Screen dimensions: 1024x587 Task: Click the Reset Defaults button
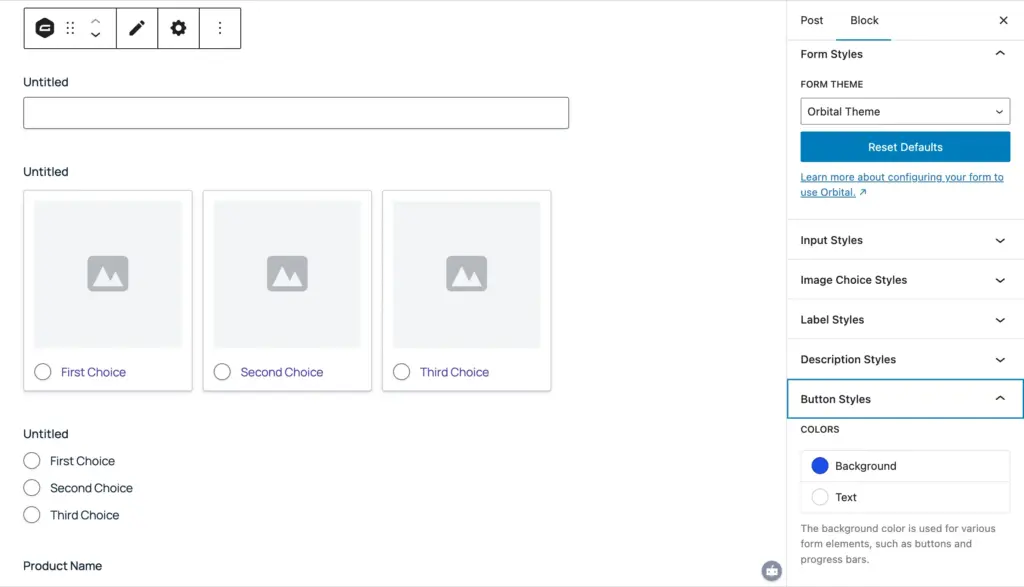click(x=905, y=147)
